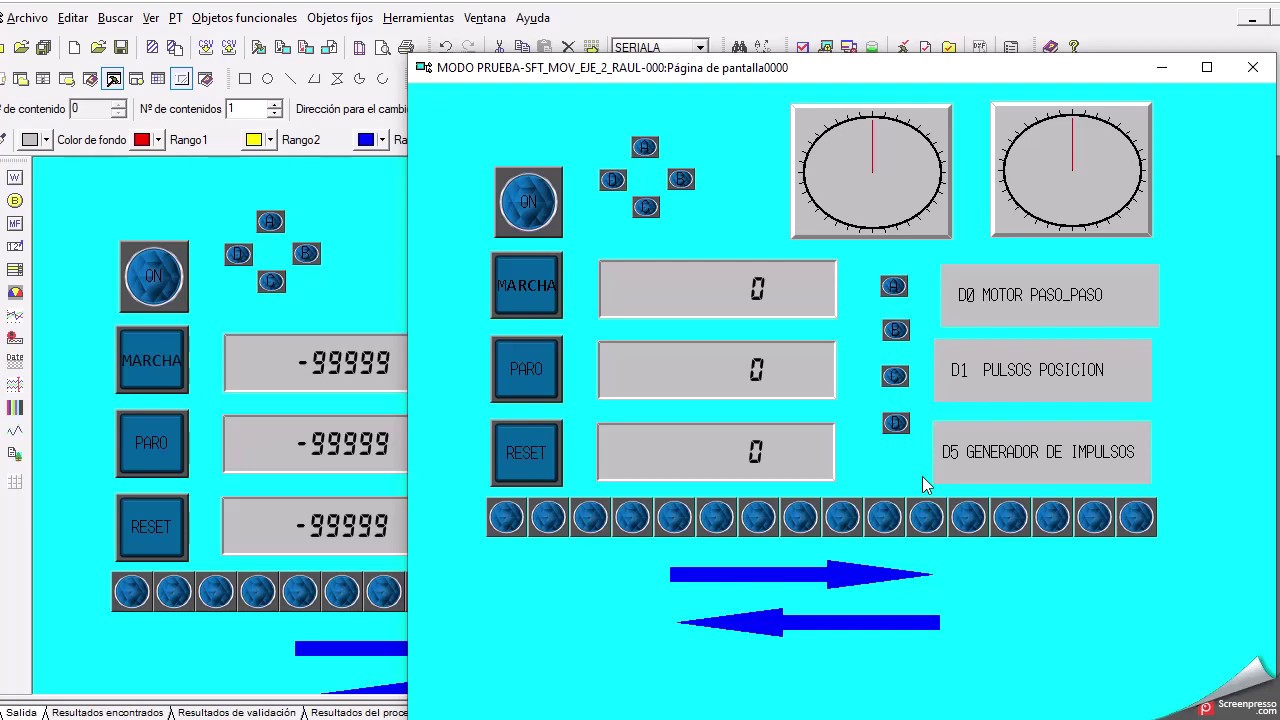Click the W word button tool
1280x720 pixels.
[15, 177]
